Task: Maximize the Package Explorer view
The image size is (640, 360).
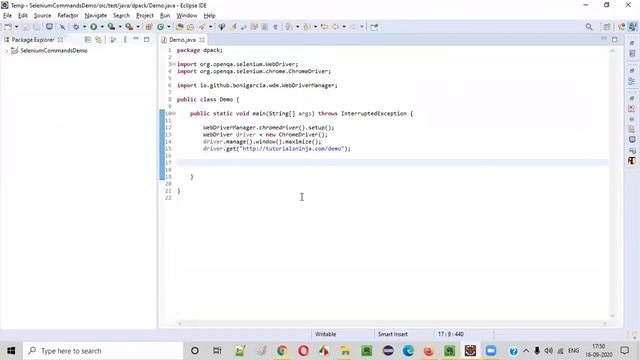Action: tap(147, 40)
